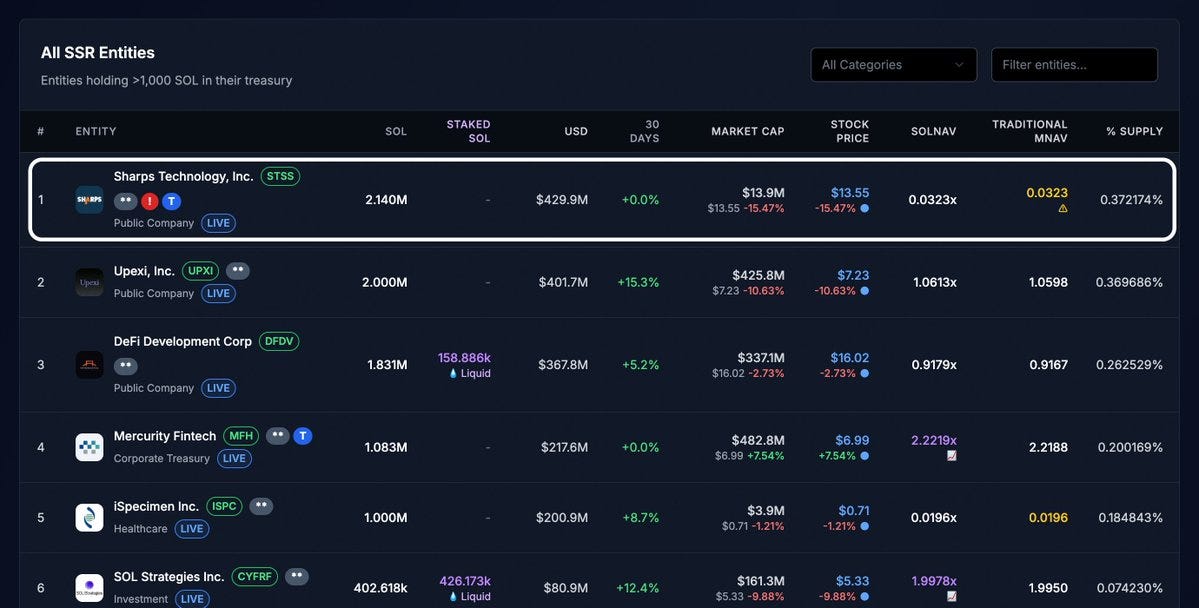Click the quote badge next to MFH ticker
The height and width of the screenshot is (608, 1199).
(278, 436)
